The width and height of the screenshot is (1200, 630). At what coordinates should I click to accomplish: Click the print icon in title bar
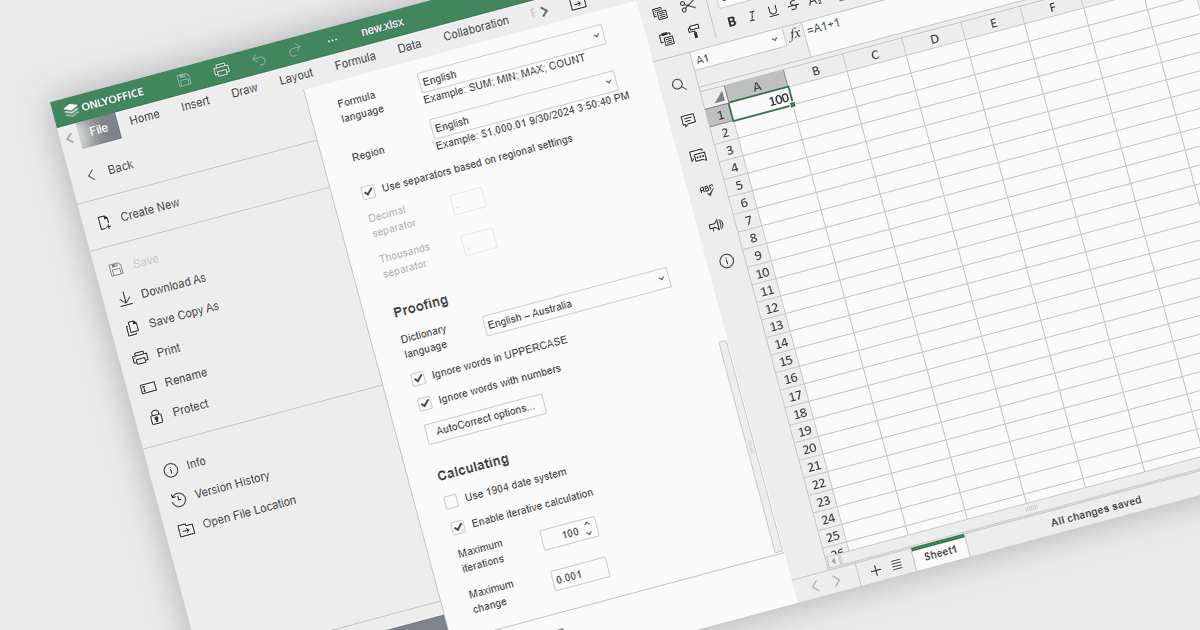[222, 70]
